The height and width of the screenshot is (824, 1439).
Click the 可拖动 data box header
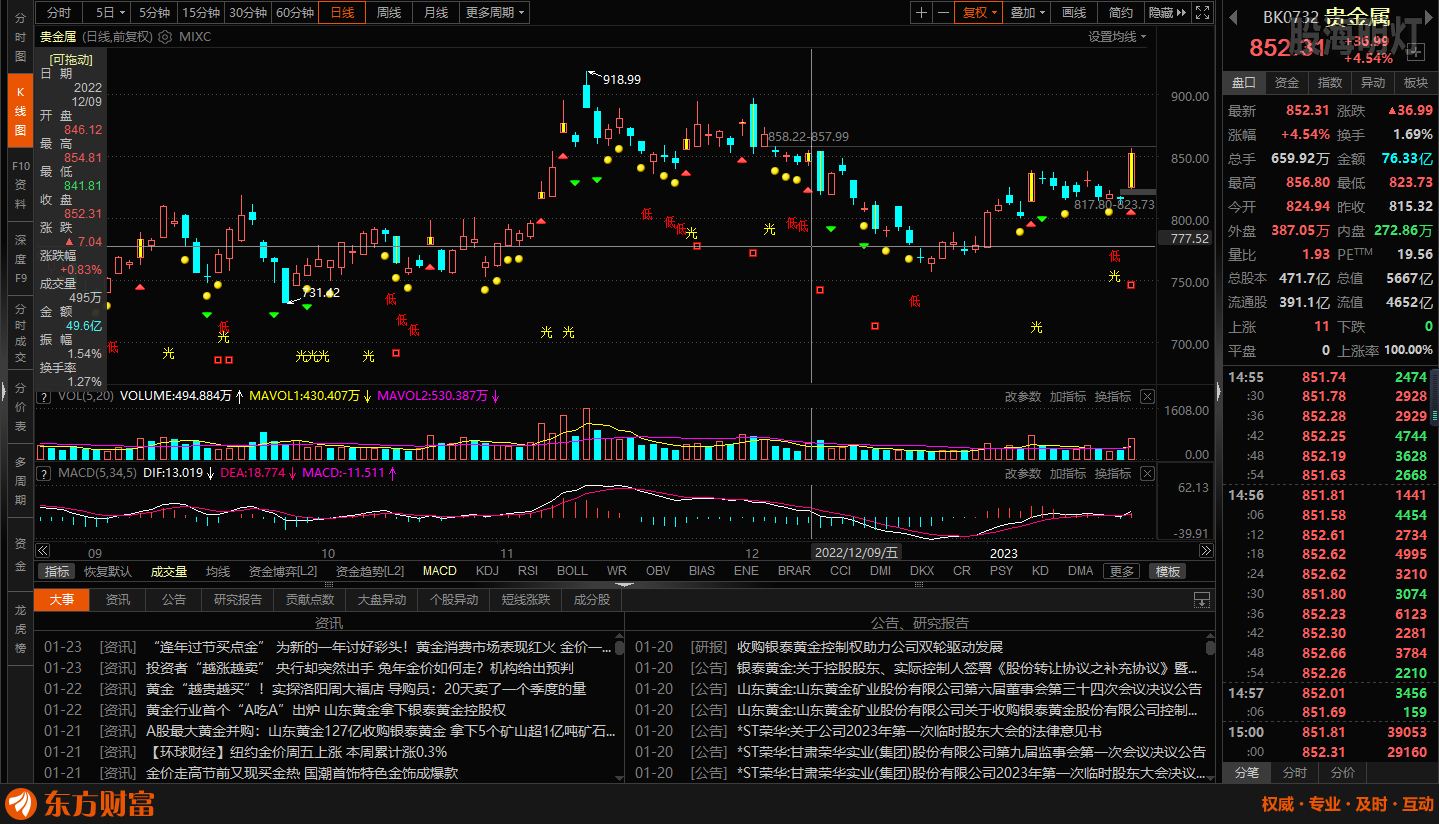pyautogui.click(x=70, y=59)
